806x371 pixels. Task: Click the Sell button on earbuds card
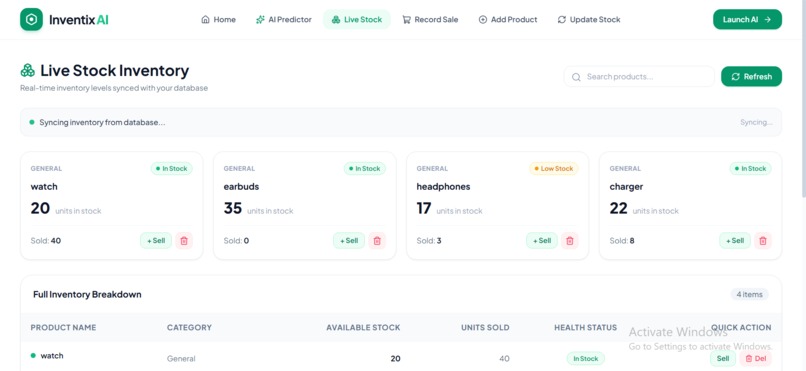pyautogui.click(x=349, y=240)
